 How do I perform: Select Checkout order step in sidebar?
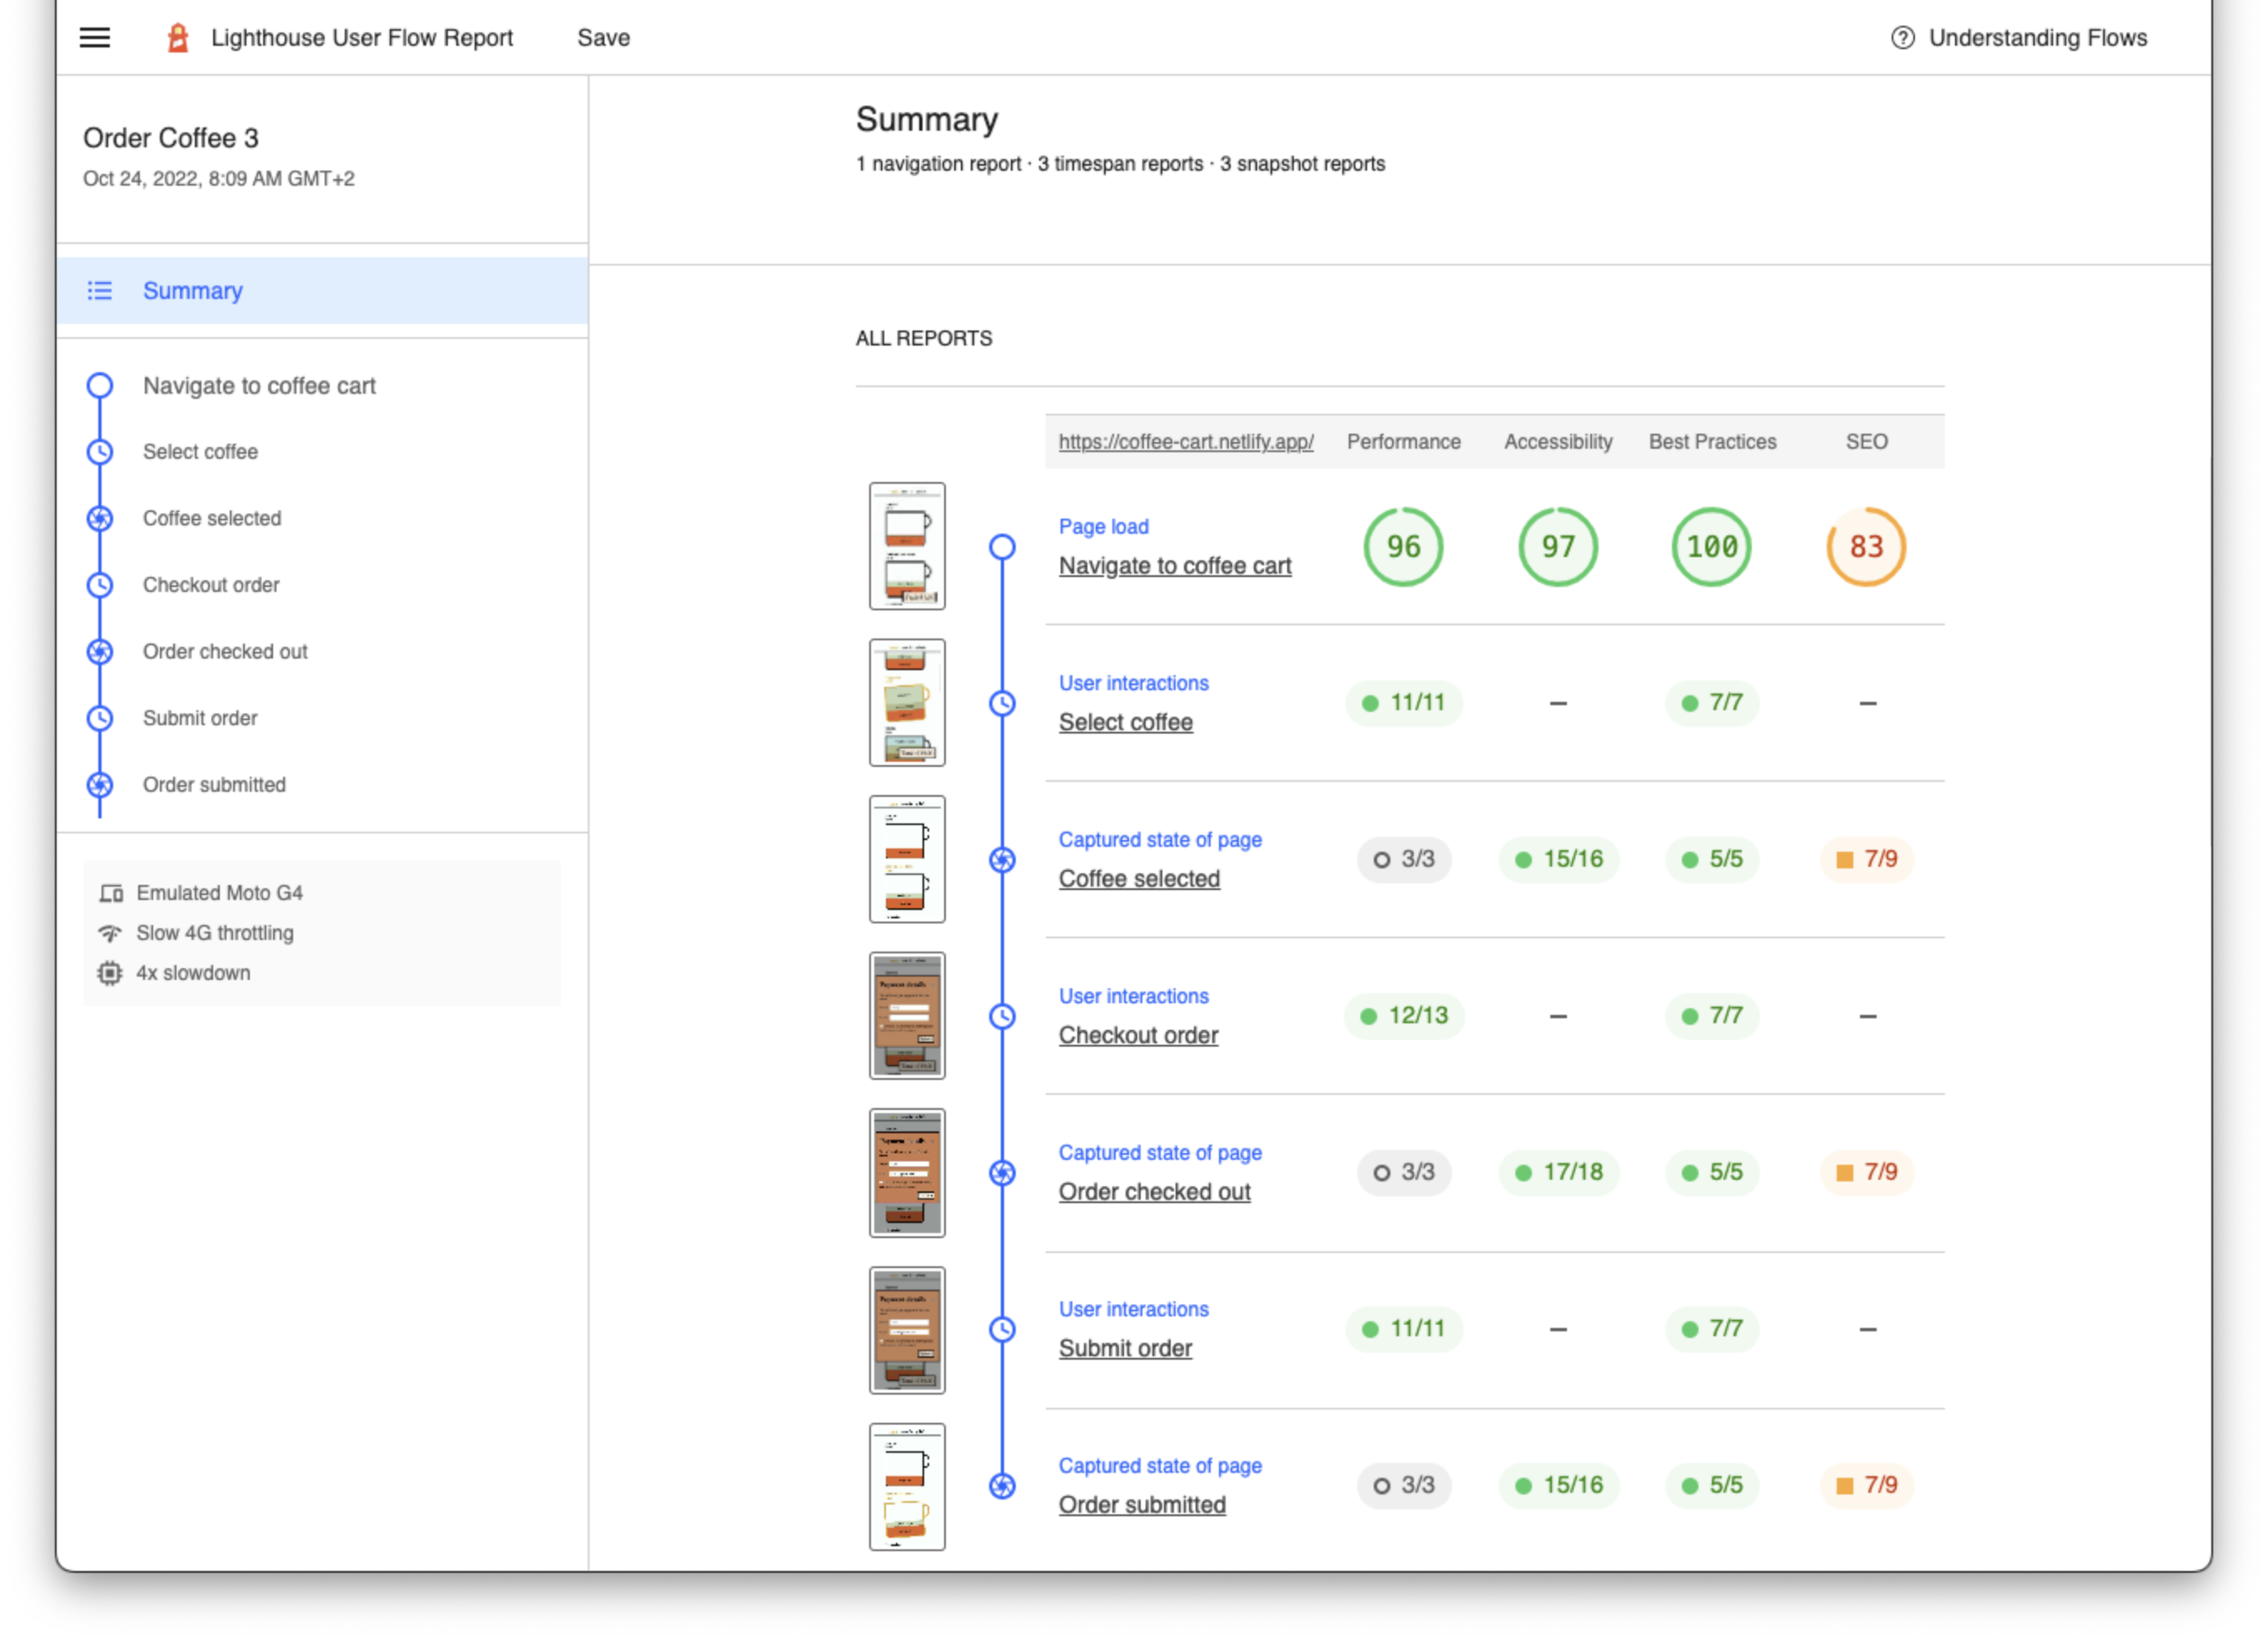click(211, 585)
